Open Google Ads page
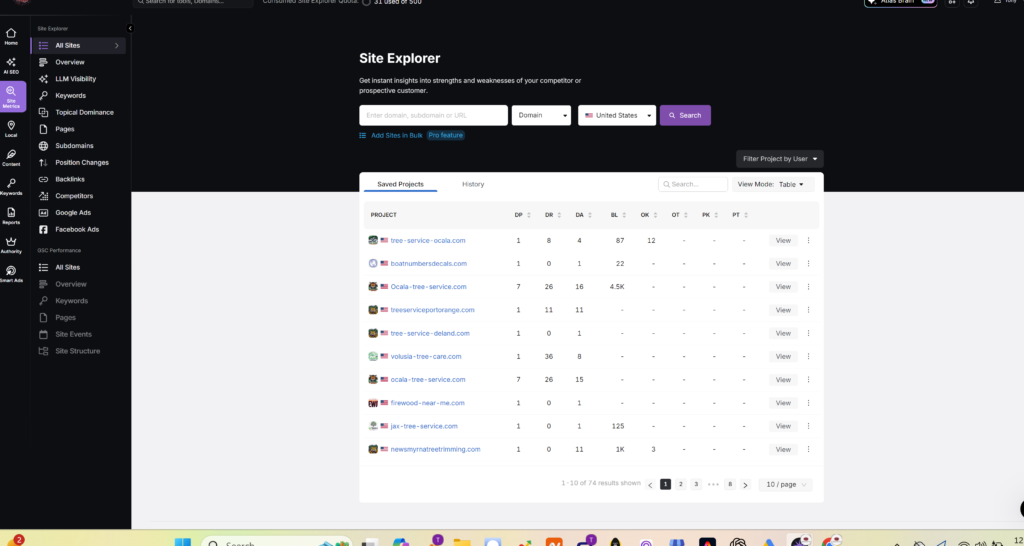Image resolution: width=1024 pixels, height=546 pixels. (x=72, y=213)
